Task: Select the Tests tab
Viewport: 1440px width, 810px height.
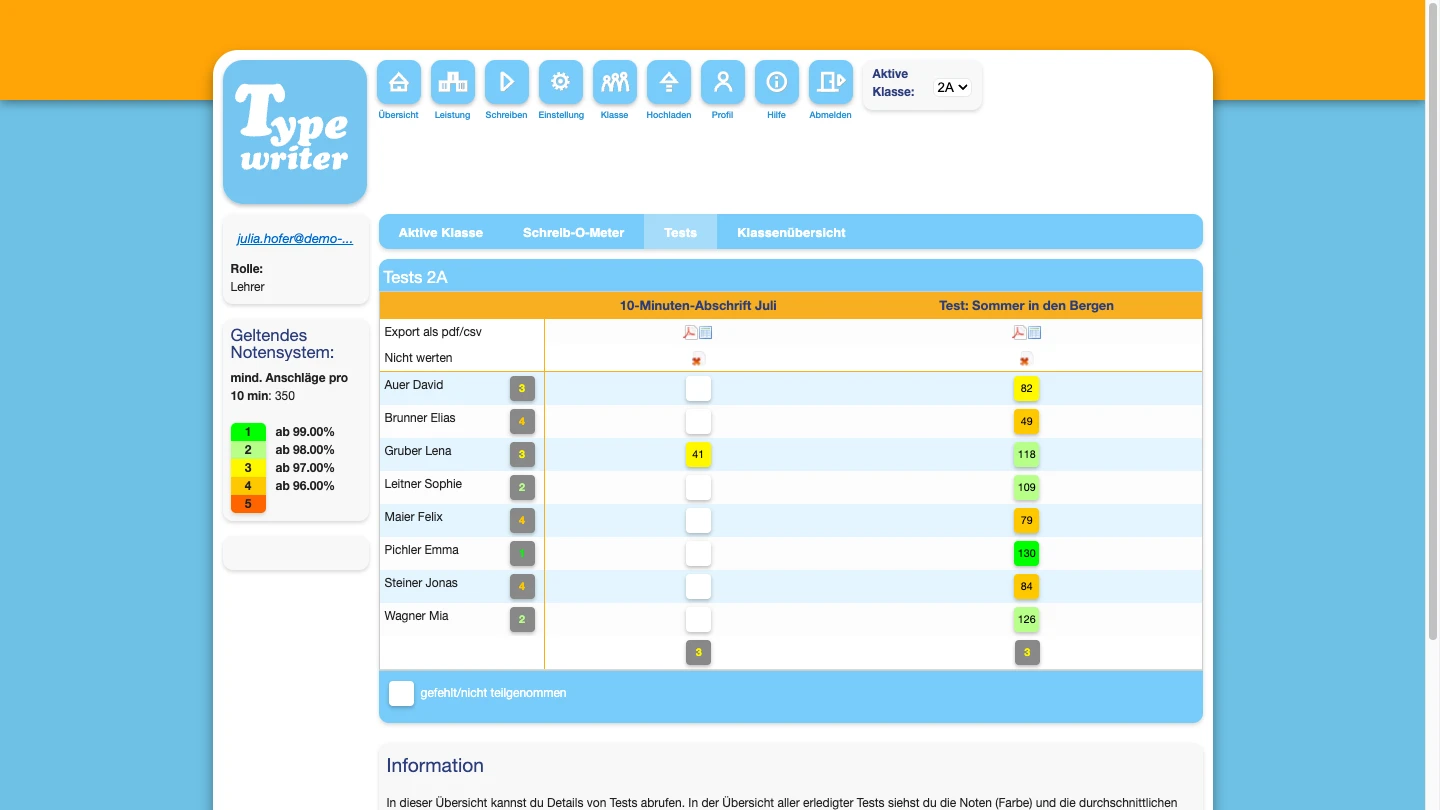Action: tap(681, 232)
